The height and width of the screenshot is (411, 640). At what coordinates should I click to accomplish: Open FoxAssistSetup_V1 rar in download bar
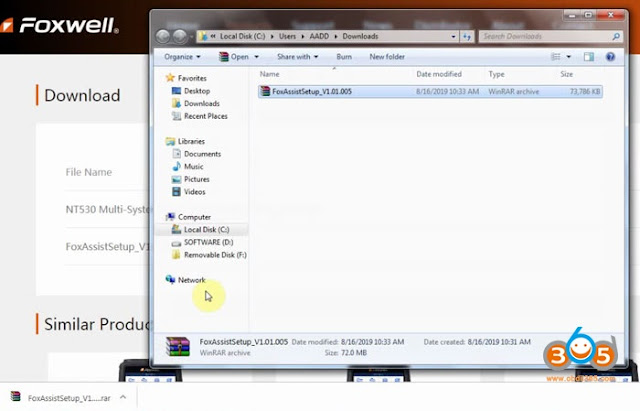tap(69, 398)
